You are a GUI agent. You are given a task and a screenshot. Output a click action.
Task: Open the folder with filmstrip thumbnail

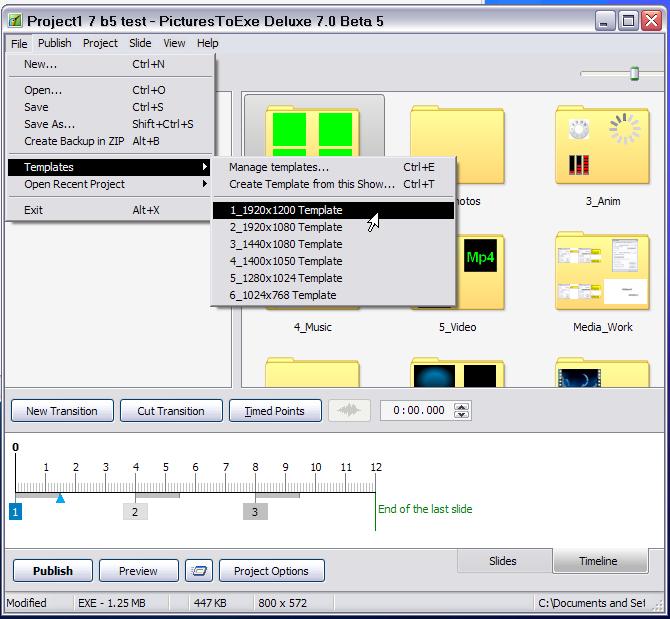click(602, 373)
